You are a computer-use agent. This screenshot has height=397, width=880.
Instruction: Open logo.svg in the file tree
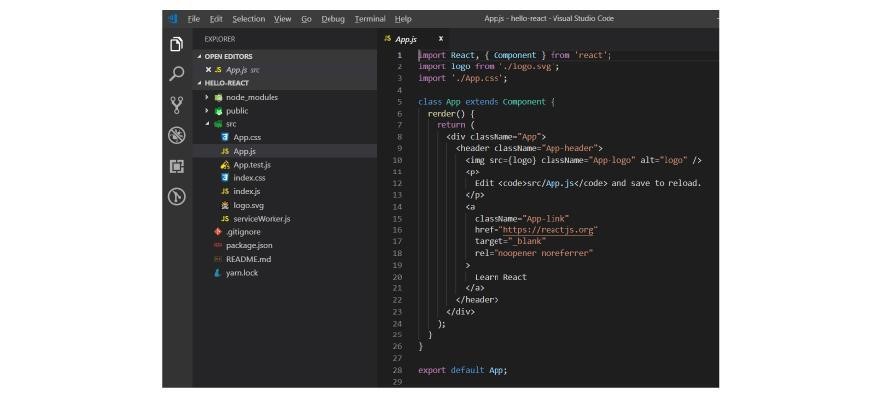[x=249, y=205]
